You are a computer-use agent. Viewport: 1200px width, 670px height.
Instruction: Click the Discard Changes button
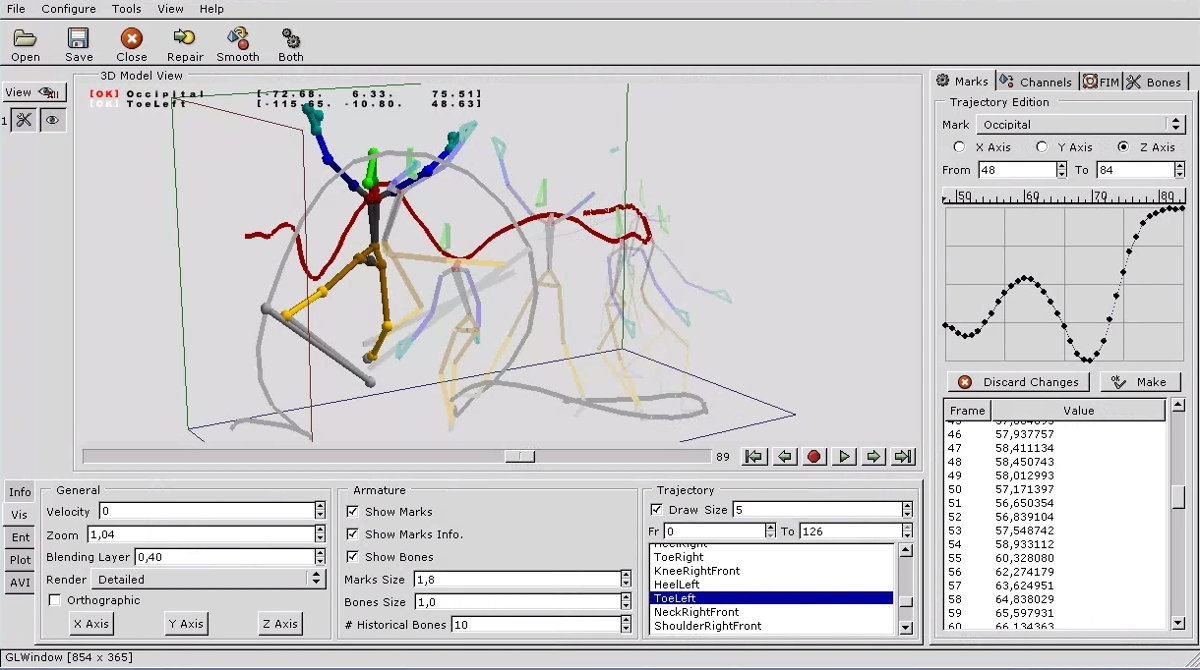coord(1019,382)
